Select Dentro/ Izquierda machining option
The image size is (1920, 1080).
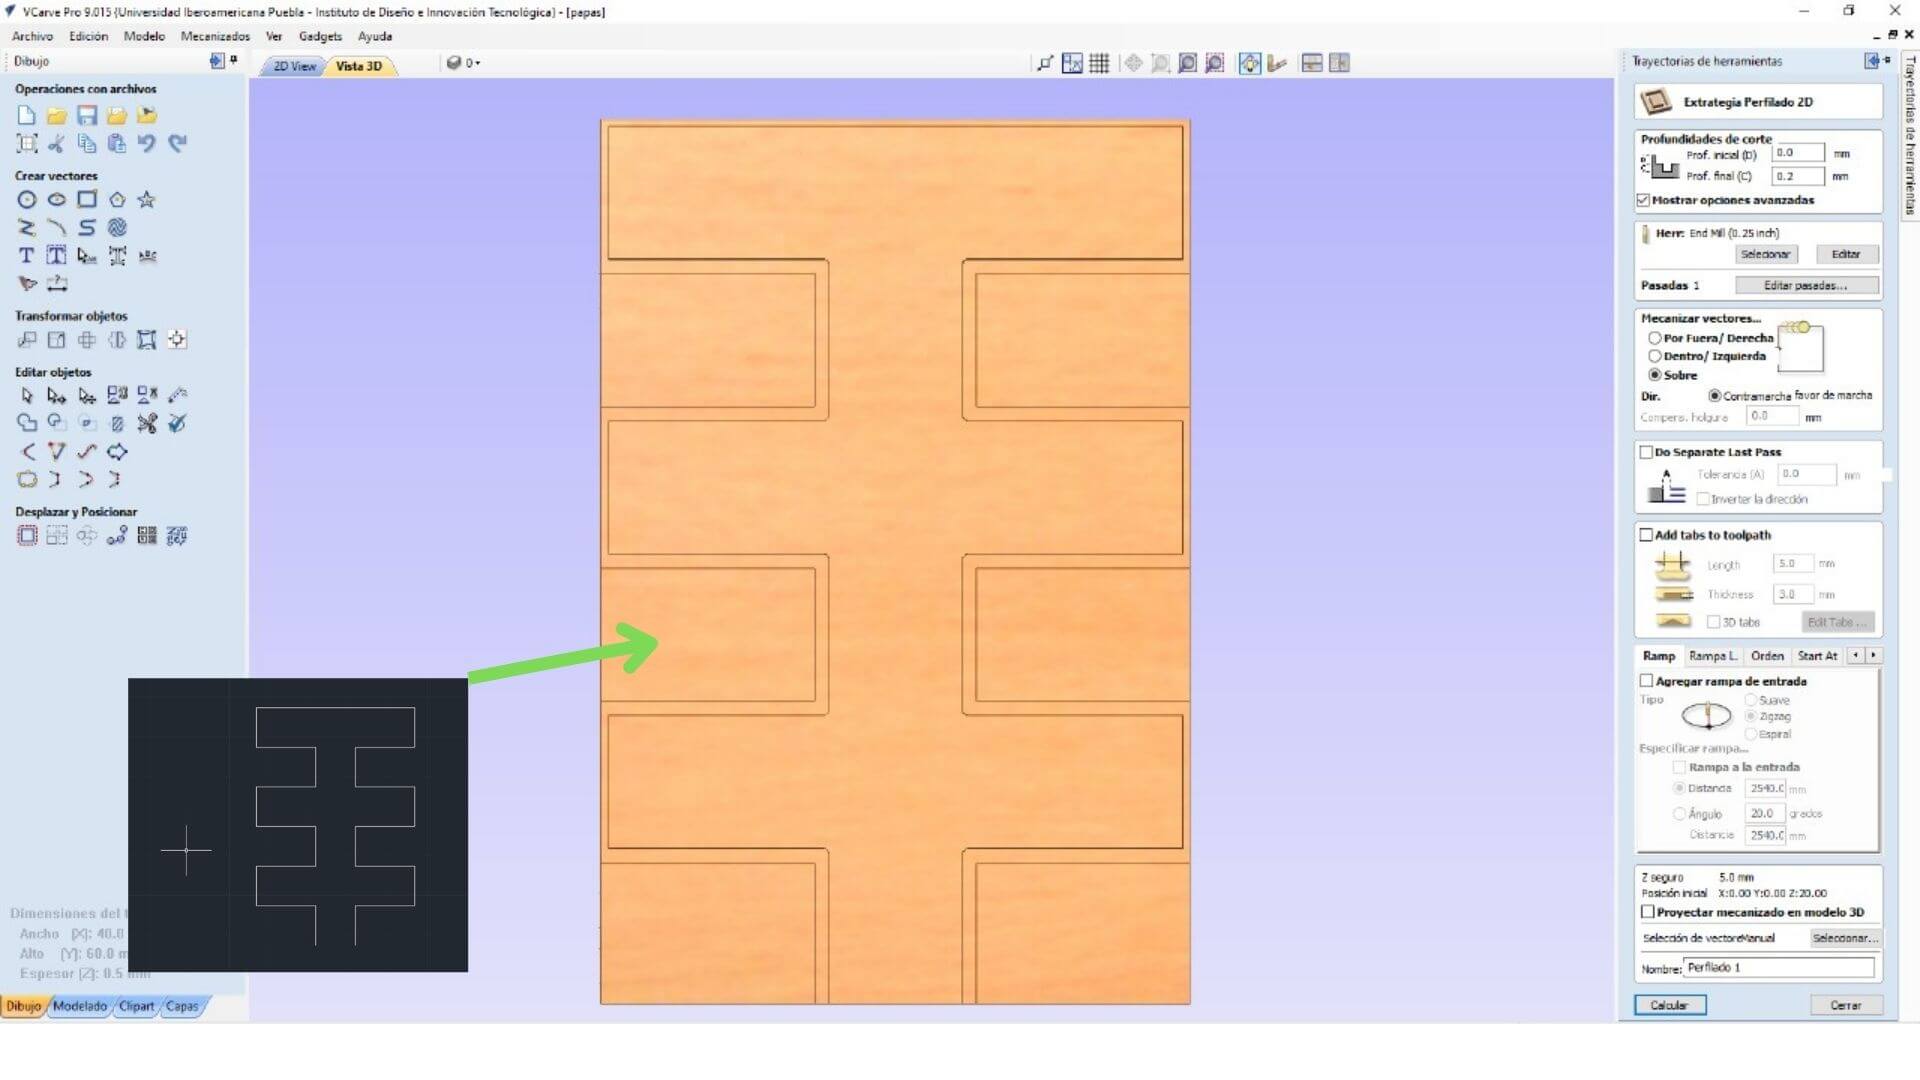click(1655, 356)
